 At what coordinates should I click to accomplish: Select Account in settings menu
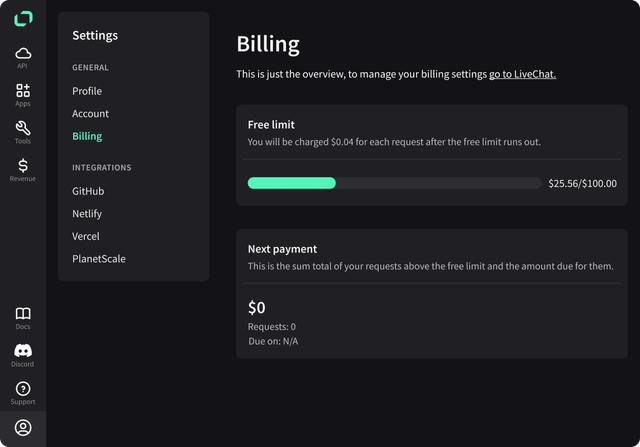(x=90, y=113)
